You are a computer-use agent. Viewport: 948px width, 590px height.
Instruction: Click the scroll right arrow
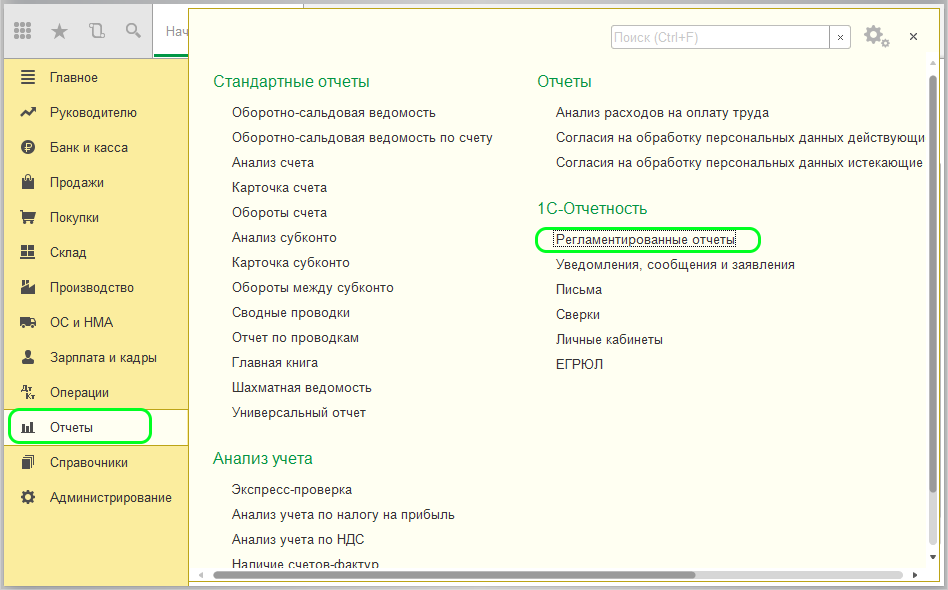(x=915, y=575)
